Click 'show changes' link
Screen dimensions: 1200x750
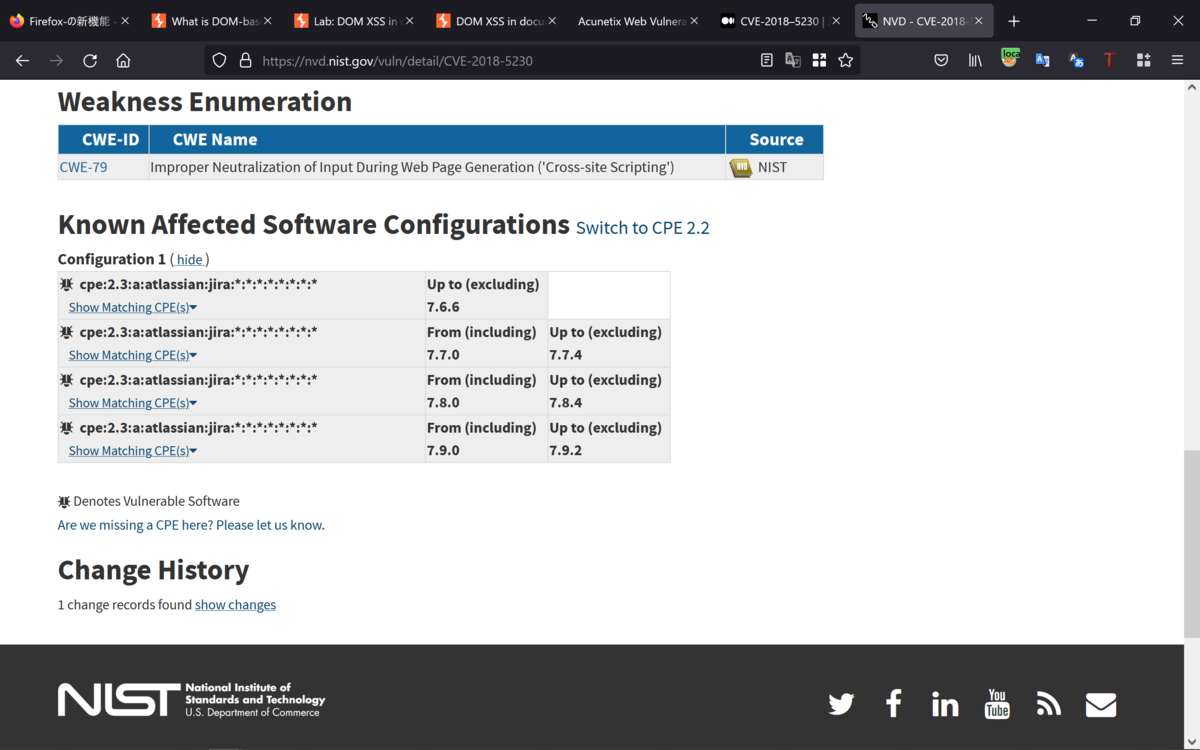[x=235, y=605]
